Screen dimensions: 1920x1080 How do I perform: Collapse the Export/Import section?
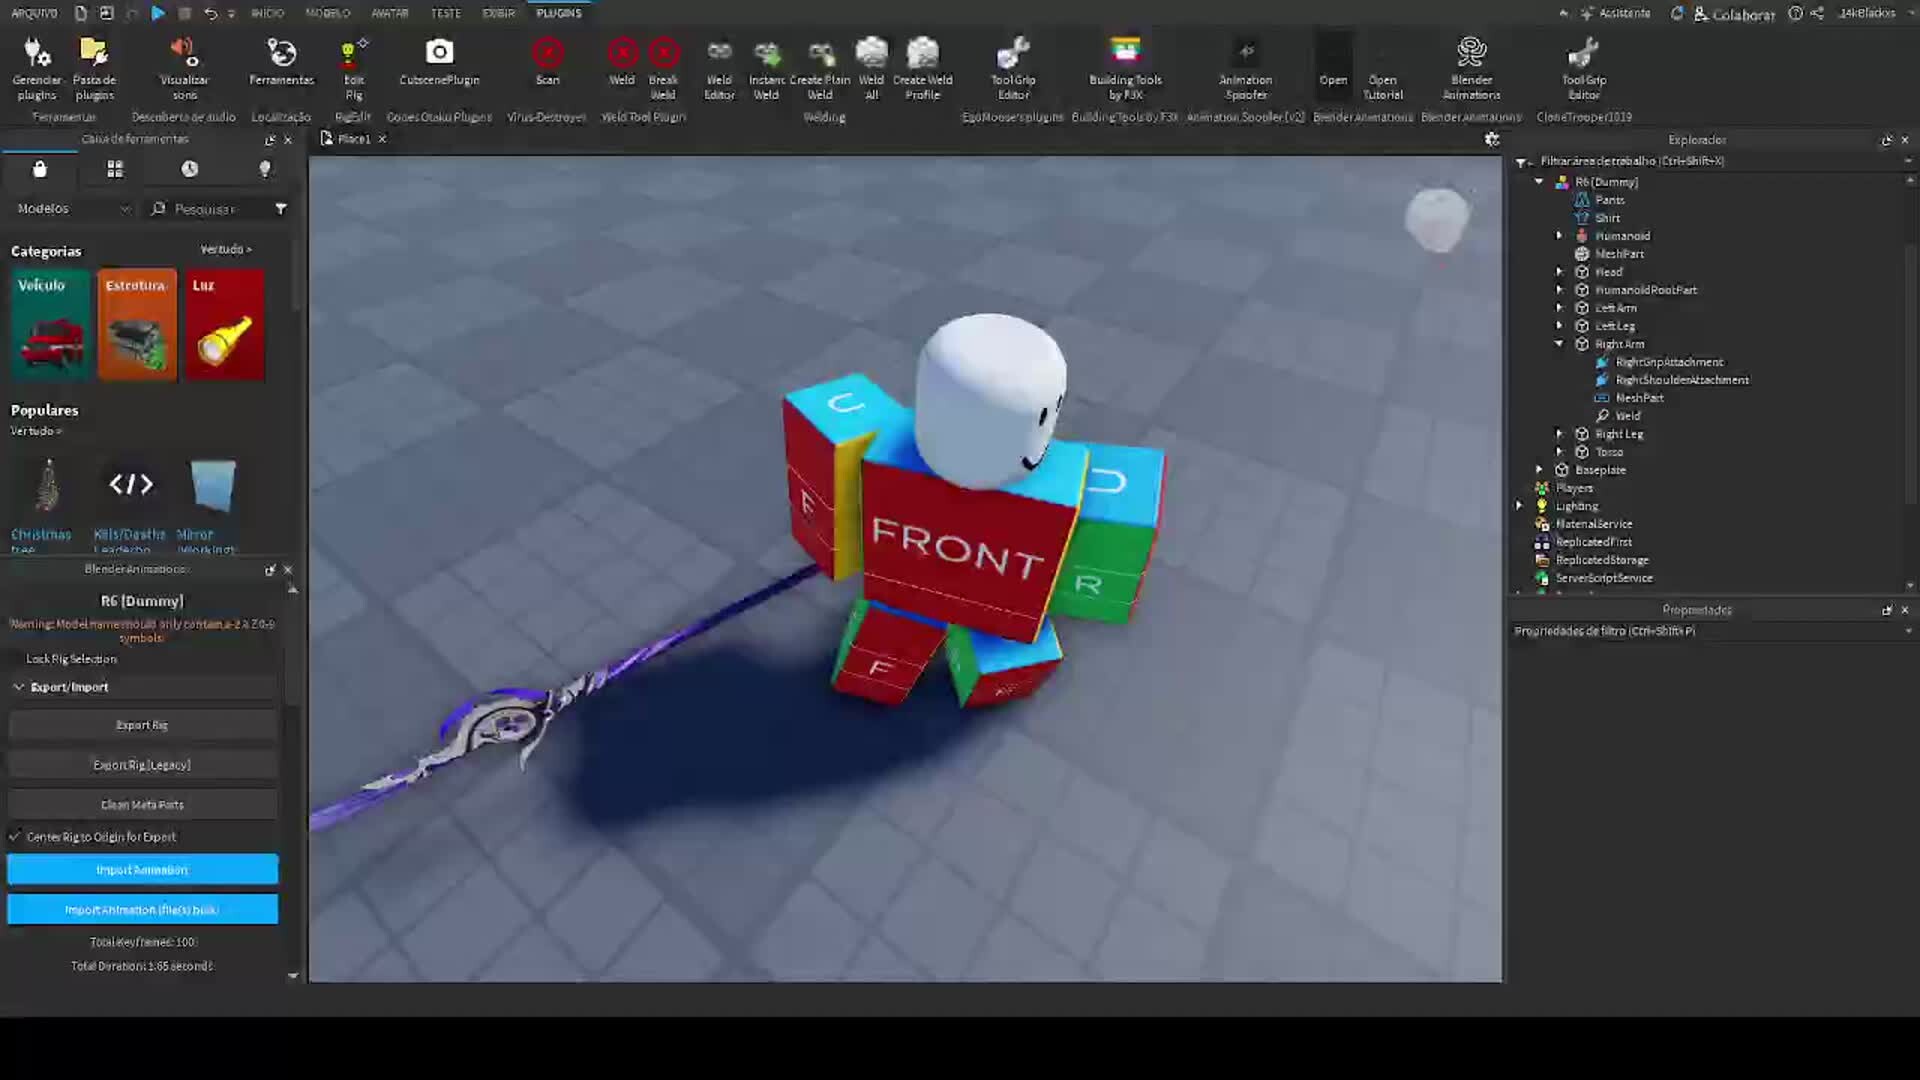coord(18,686)
